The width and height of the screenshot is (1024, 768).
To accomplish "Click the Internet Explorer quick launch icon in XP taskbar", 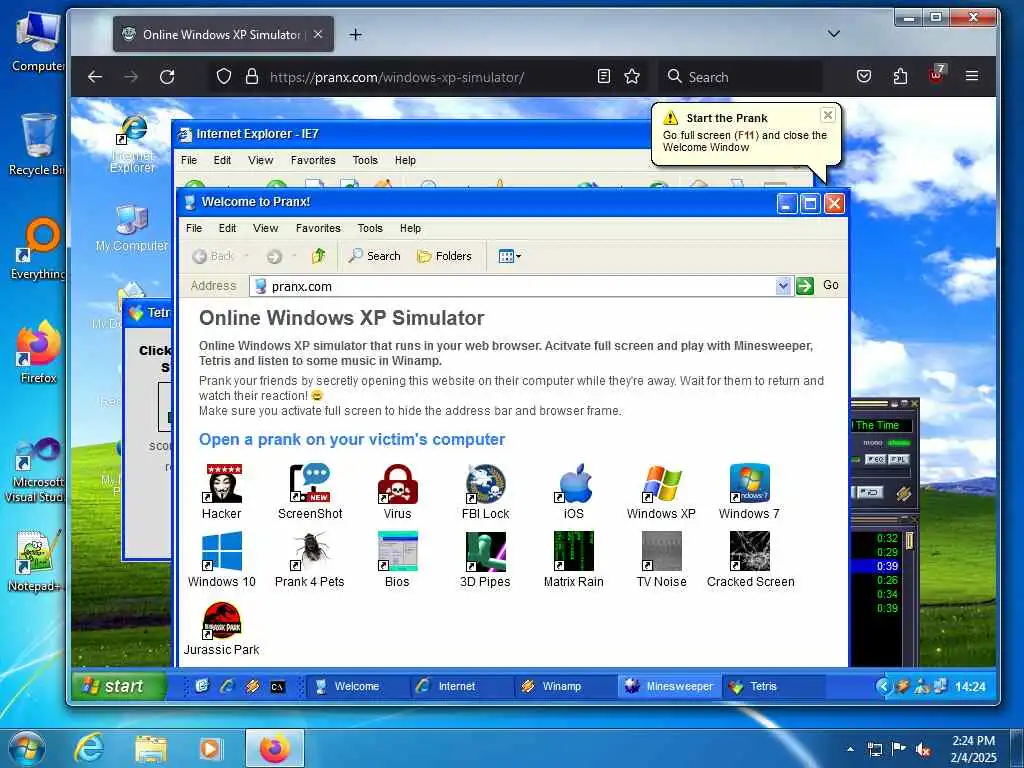I will pyautogui.click(x=227, y=686).
